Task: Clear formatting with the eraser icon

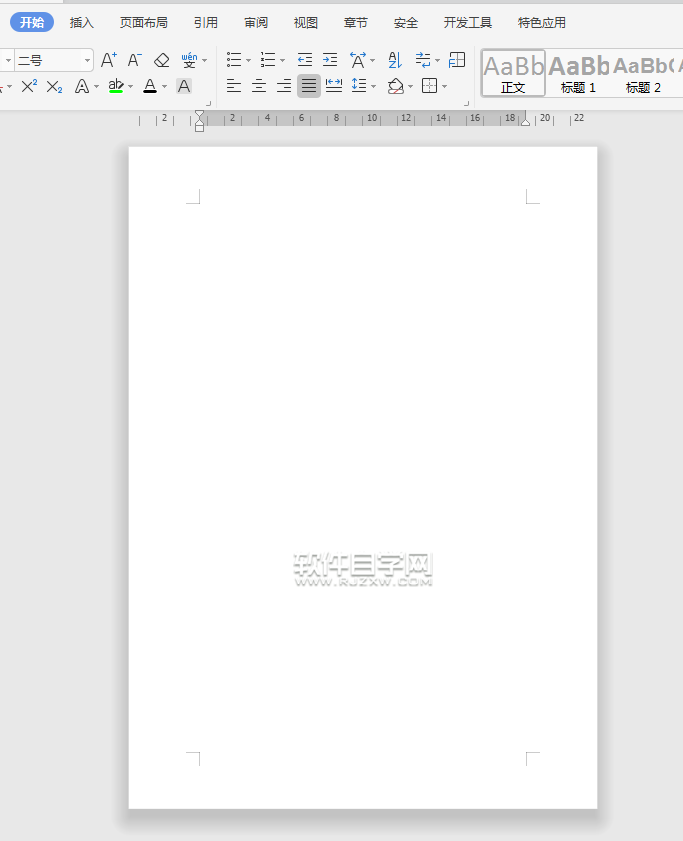Action: point(162,60)
